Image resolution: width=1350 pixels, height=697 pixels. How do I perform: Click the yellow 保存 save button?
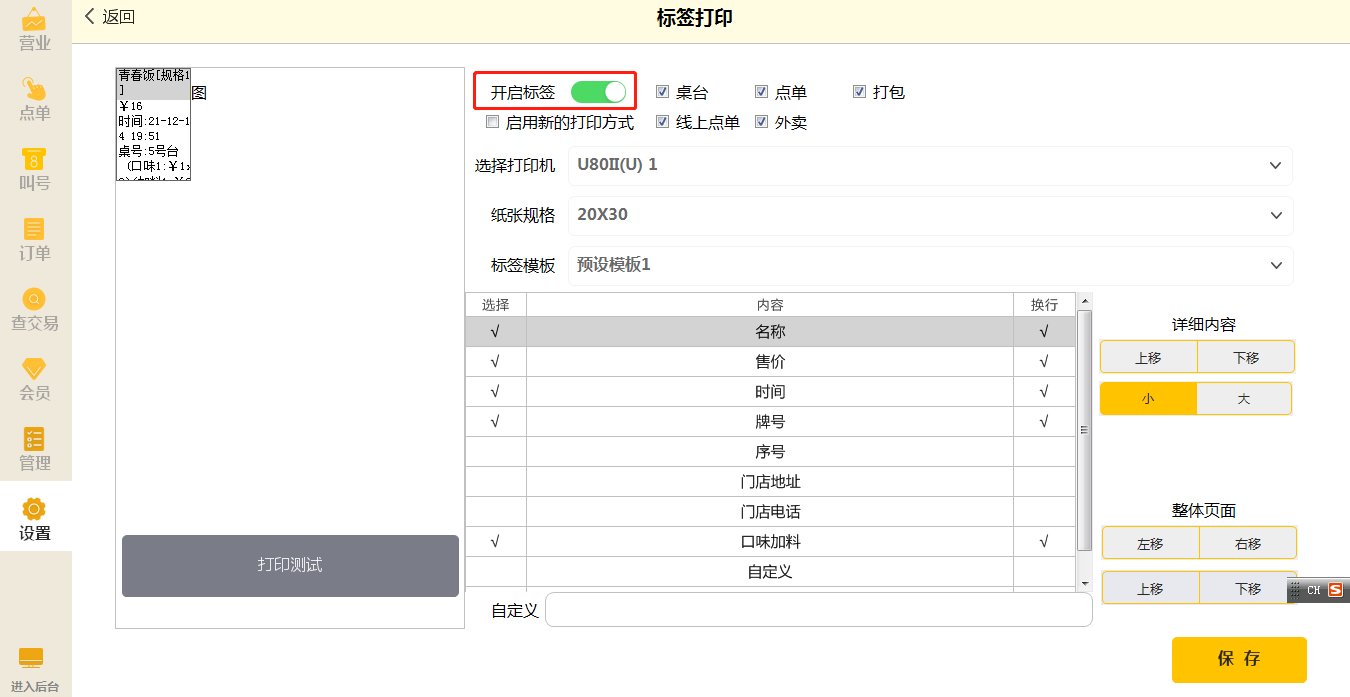click(1239, 659)
